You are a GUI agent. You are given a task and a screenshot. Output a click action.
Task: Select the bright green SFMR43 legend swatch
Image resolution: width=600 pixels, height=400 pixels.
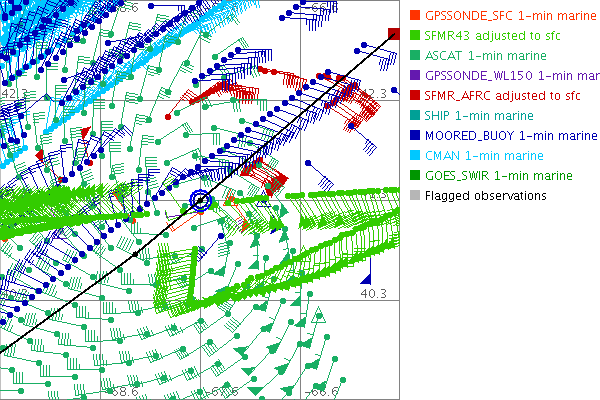tap(415, 36)
